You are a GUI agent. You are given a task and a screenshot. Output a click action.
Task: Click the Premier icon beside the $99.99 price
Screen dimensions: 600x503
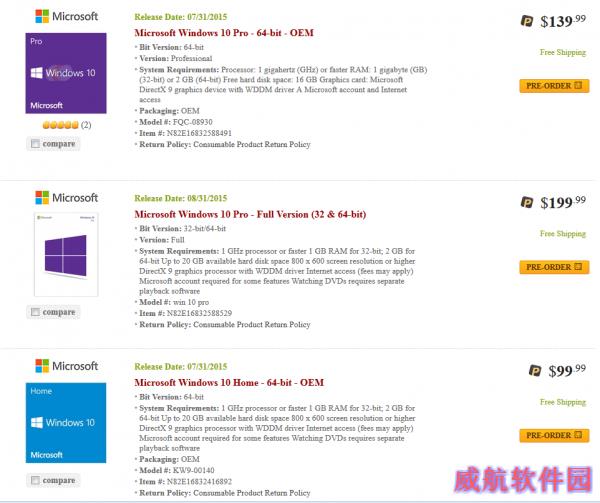click(535, 371)
